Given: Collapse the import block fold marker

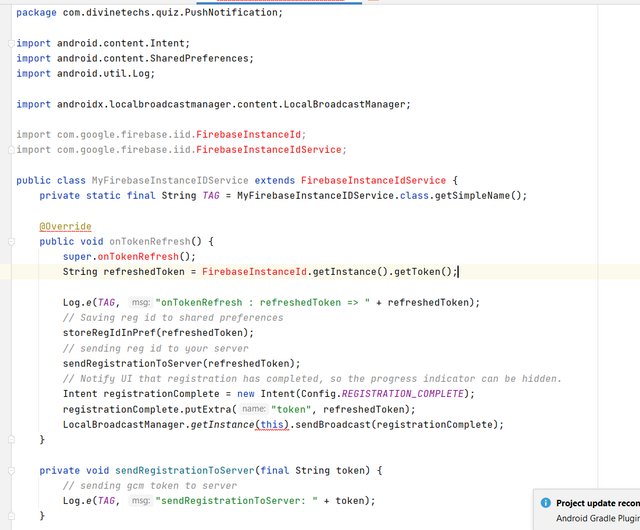Looking at the screenshot, I should [x=11, y=43].
